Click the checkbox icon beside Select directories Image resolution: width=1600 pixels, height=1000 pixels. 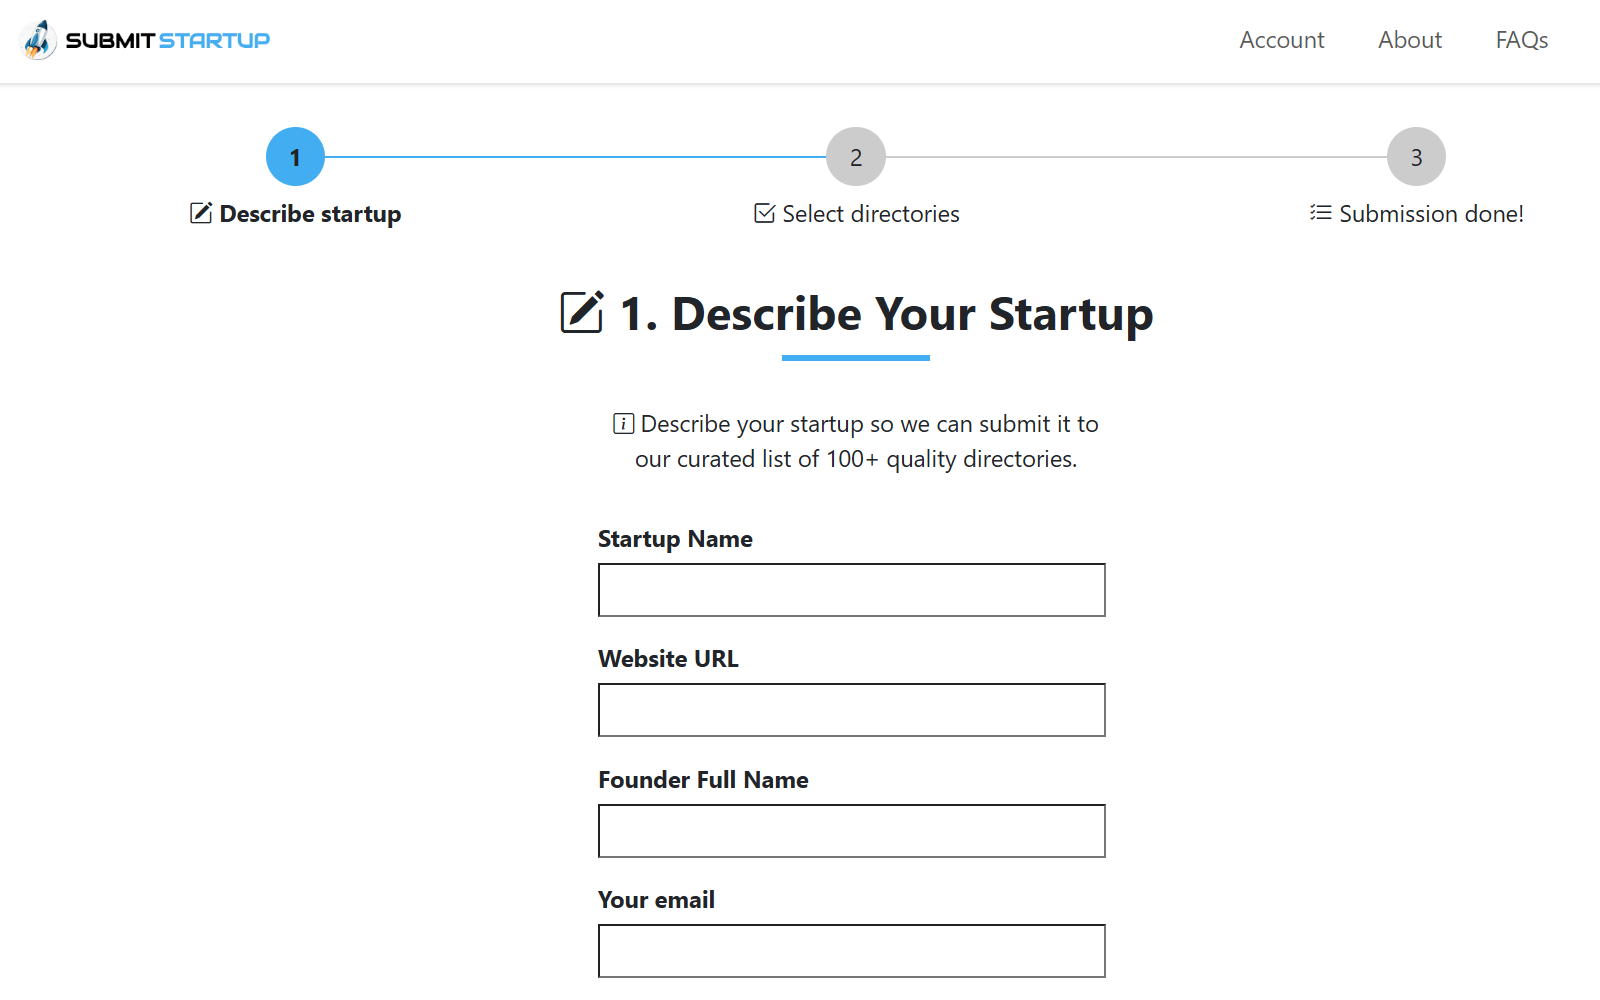tap(765, 213)
